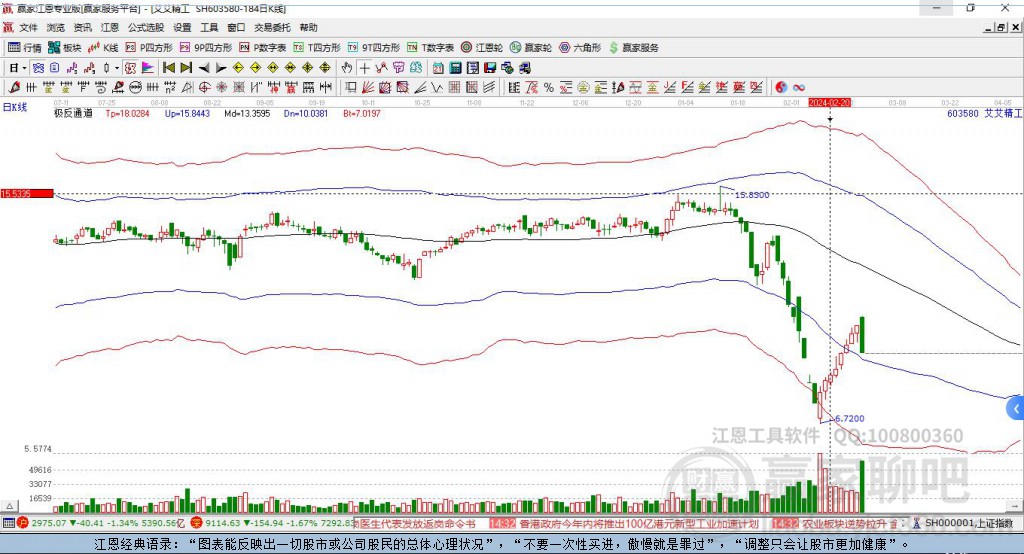The height and width of the screenshot is (554, 1024).
Task: Jump to first bar with skip-to-start icon
Action: pos(168,68)
